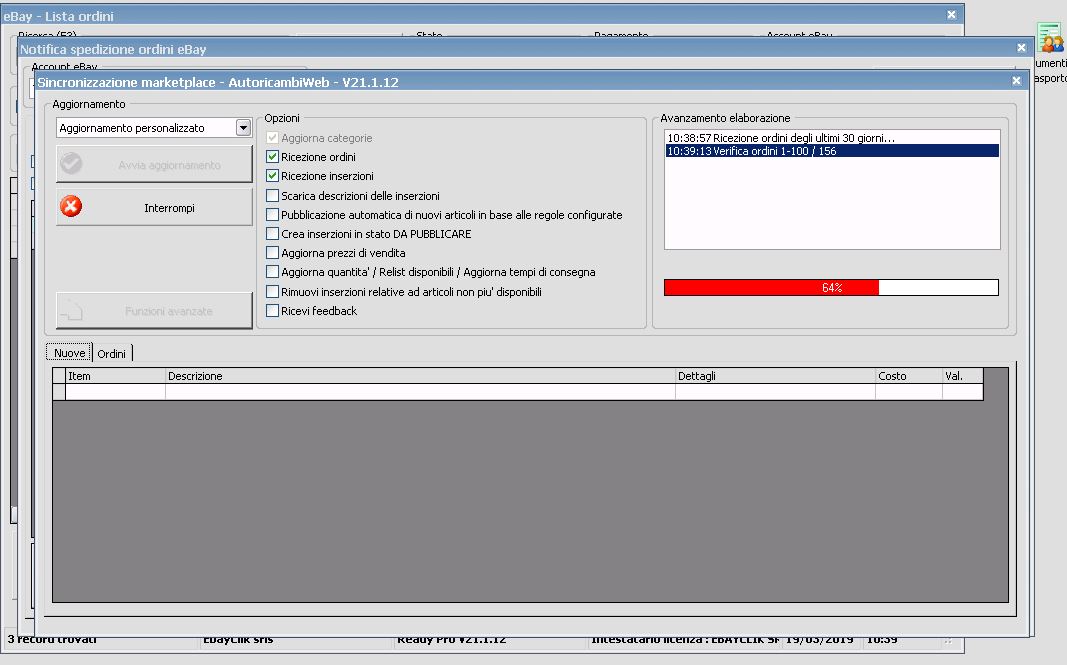Click the red X icon on Interrompi
1067x665 pixels.
click(x=71, y=206)
